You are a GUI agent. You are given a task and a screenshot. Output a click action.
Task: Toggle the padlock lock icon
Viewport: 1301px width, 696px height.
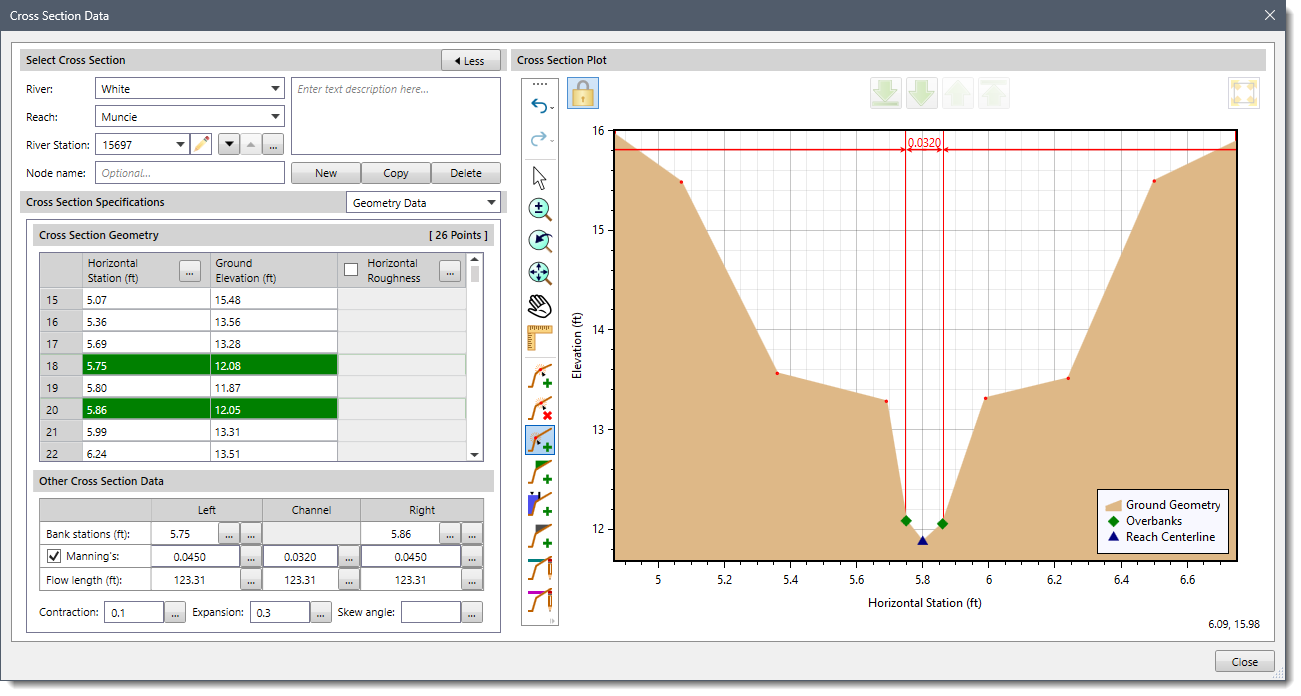pos(583,94)
